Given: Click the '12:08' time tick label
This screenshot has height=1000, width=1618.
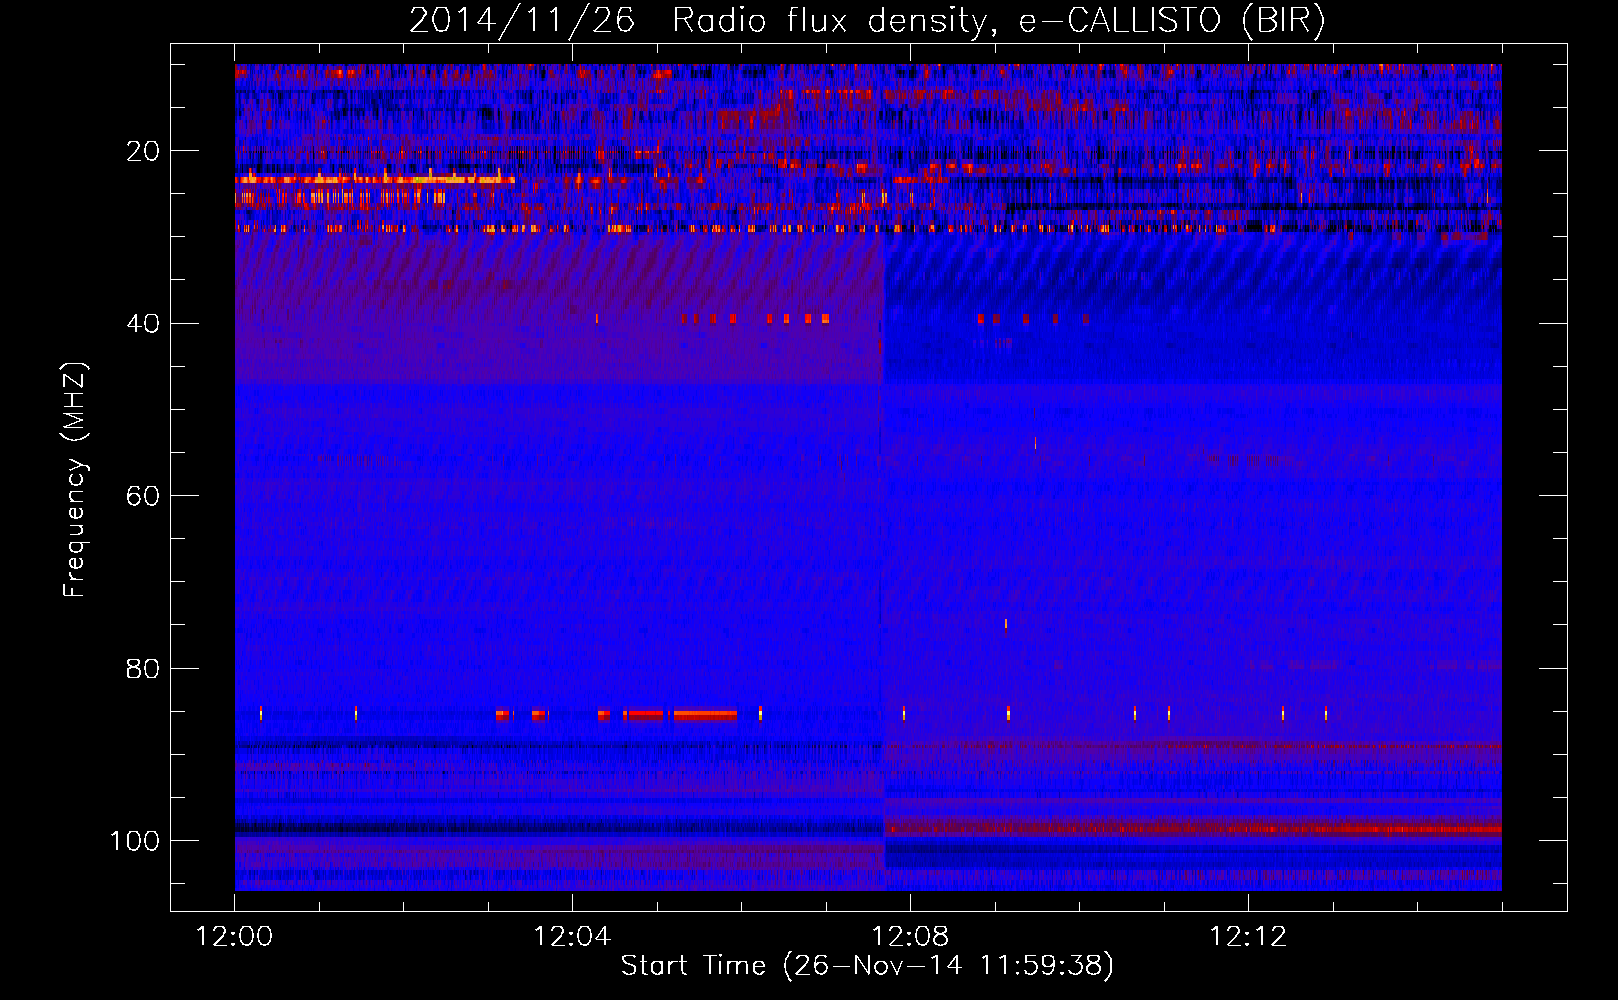Looking at the screenshot, I should pos(910,937).
